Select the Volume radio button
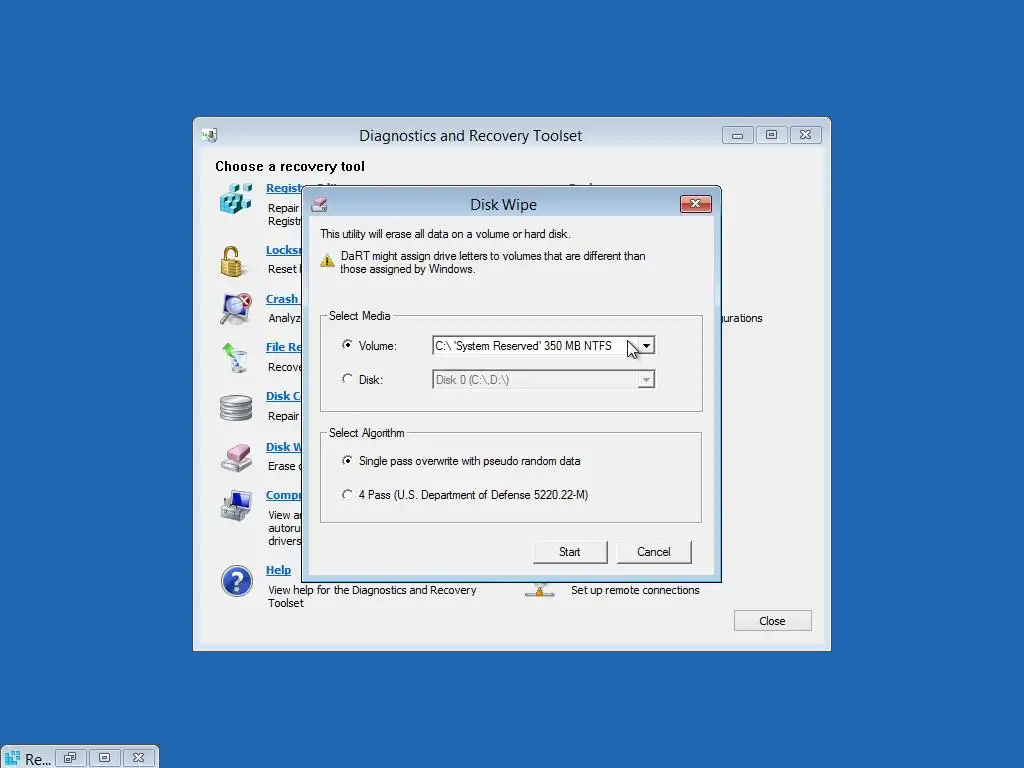The image size is (1024, 768). 347,345
